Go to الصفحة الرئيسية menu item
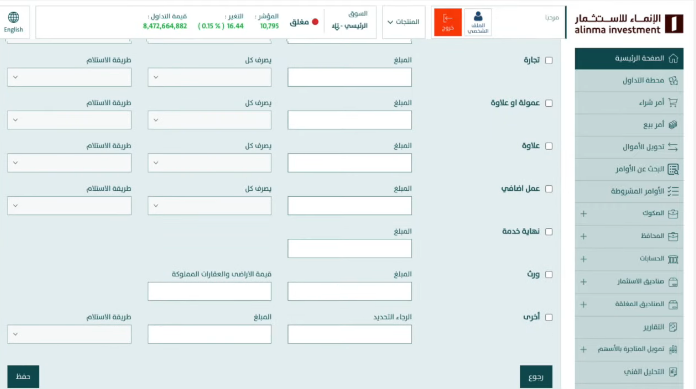This screenshot has width=696, height=389. [x=629, y=59]
